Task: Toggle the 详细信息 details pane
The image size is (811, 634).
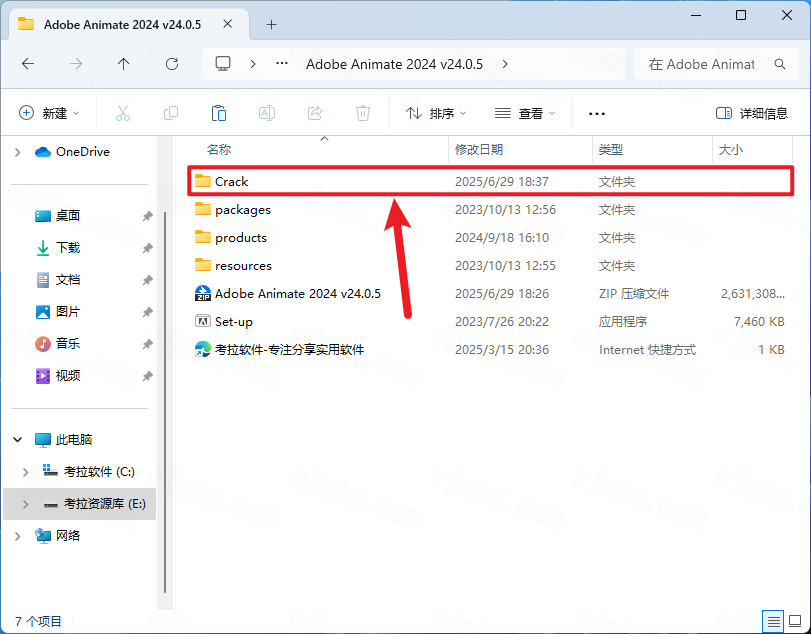Action: (752, 114)
